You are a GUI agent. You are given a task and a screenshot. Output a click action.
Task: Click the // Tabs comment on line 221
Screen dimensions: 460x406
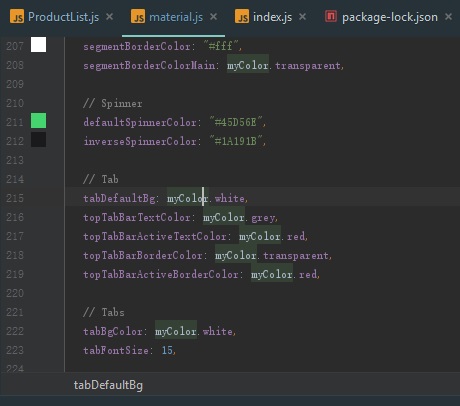pyautogui.click(x=104, y=312)
